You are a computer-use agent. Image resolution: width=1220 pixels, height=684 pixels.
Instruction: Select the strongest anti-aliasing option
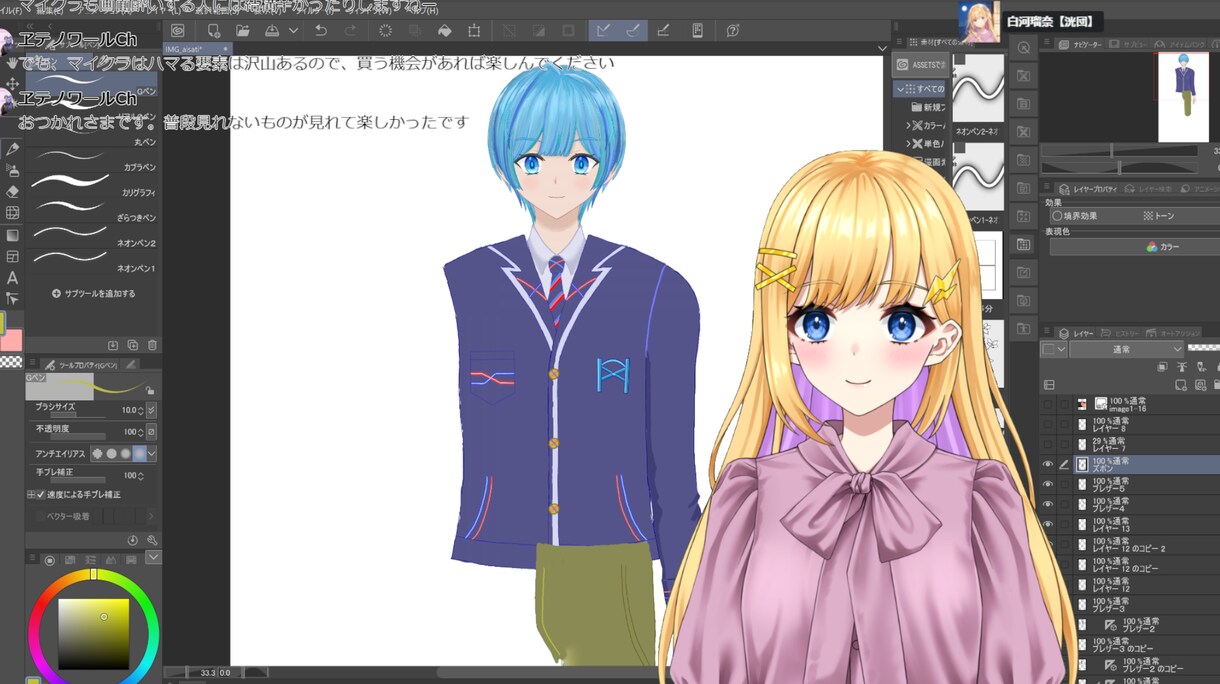[x=139, y=454]
